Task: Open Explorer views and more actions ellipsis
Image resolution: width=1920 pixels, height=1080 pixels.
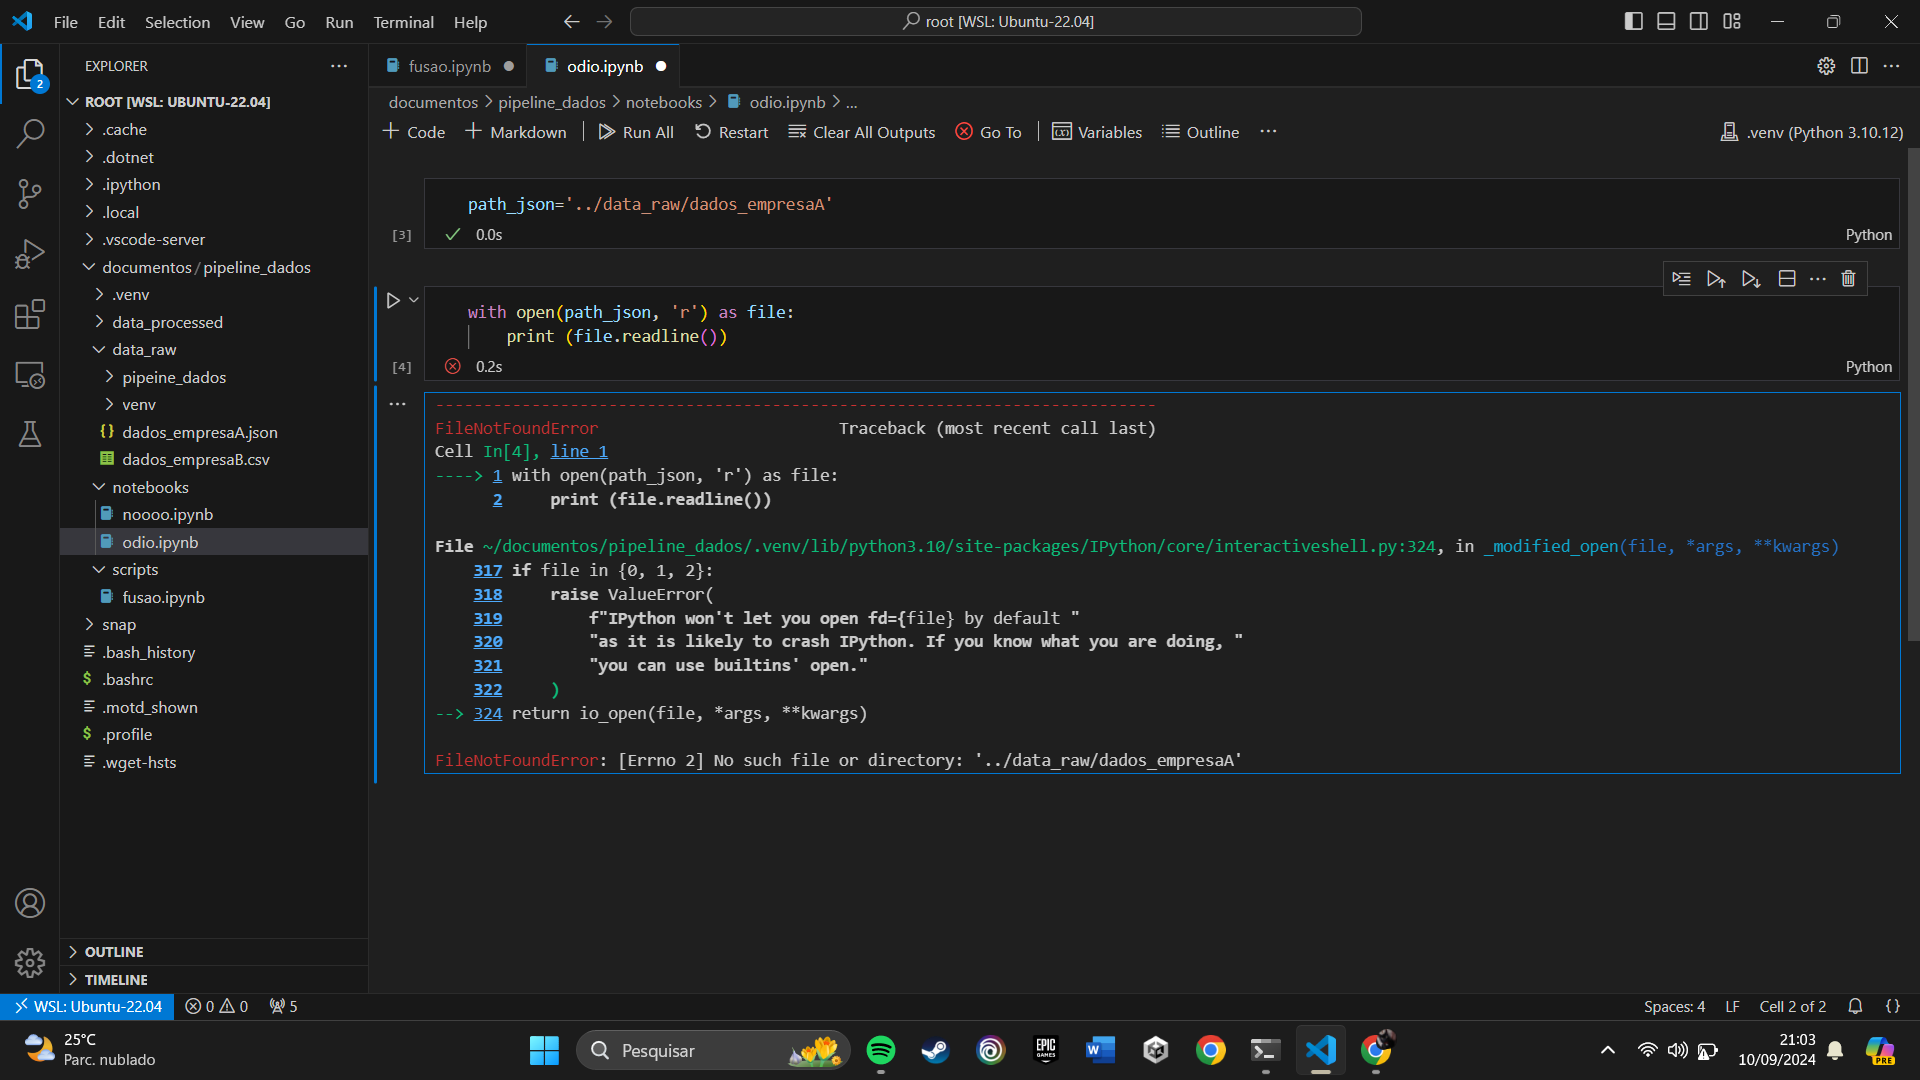Action: [x=339, y=66]
